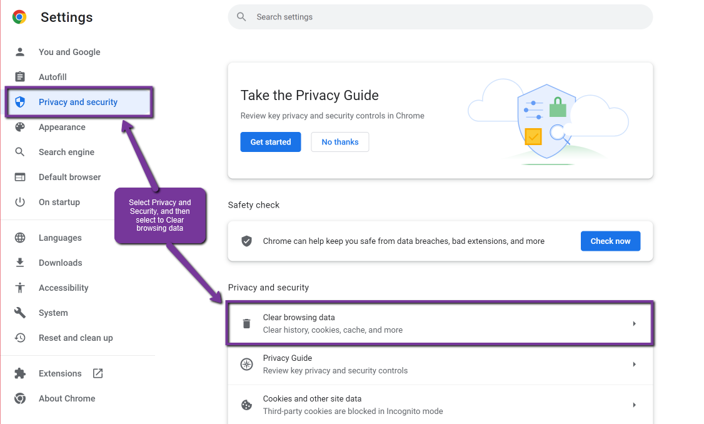
Task: Click the About Chrome logo icon
Action: [20, 398]
